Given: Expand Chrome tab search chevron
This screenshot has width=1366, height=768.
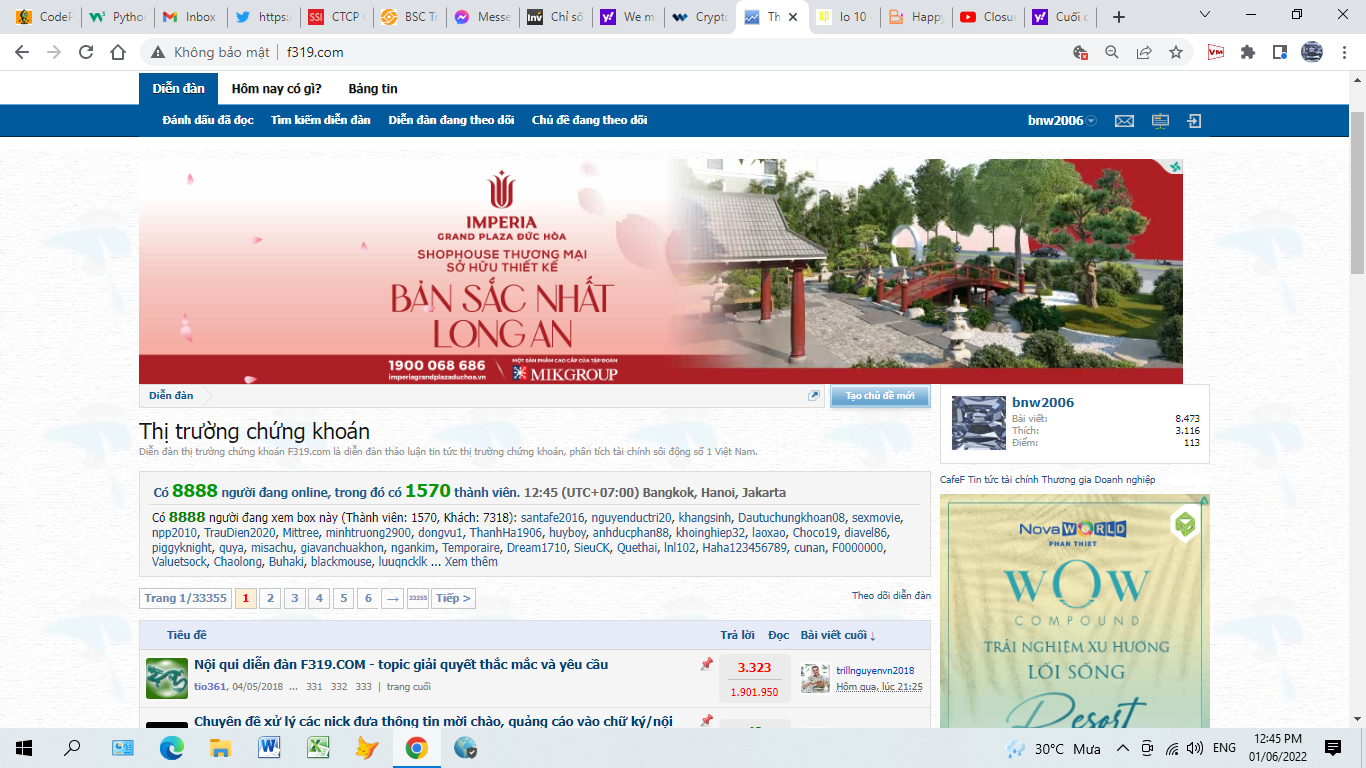Looking at the screenshot, I should (x=1204, y=16).
